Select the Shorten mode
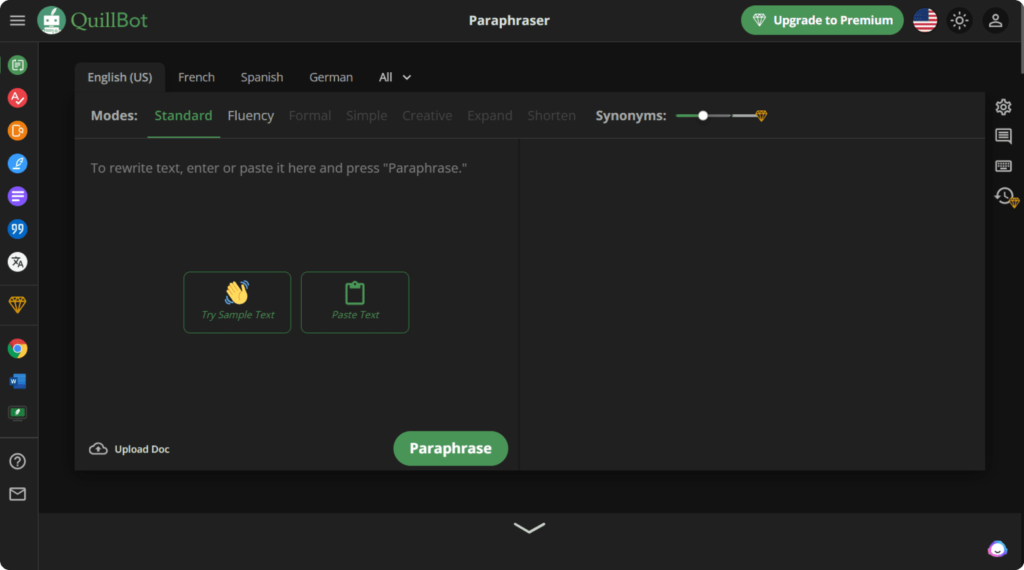 [552, 116]
